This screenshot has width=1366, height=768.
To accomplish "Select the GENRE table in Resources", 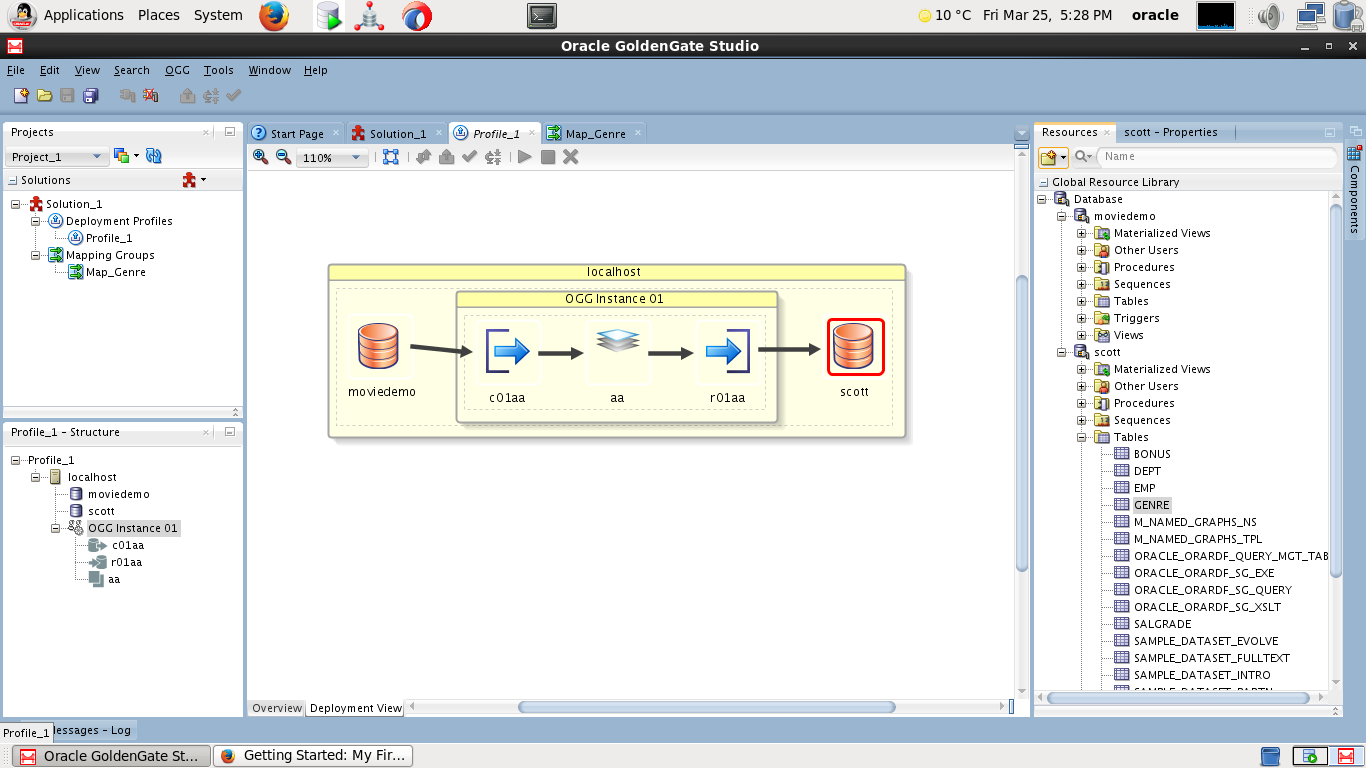I will [1152, 505].
